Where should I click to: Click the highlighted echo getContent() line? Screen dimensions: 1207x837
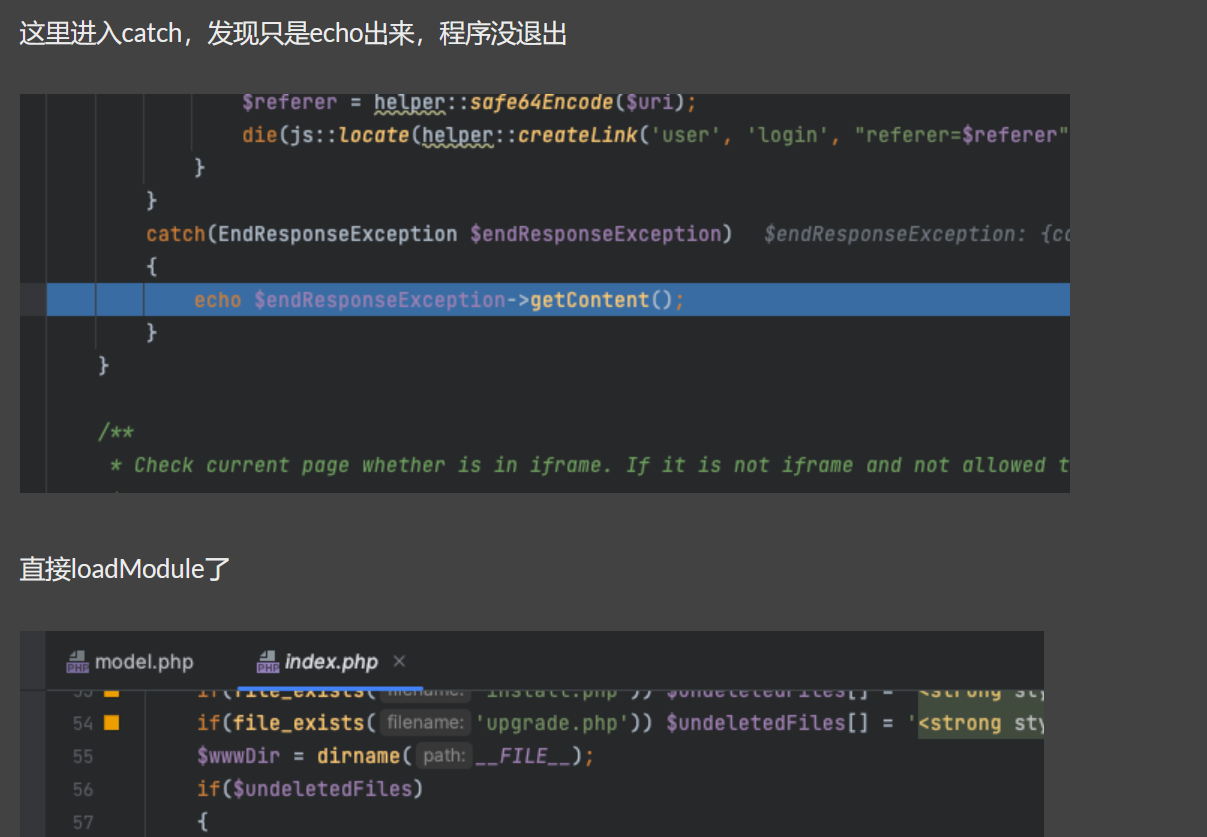440,300
